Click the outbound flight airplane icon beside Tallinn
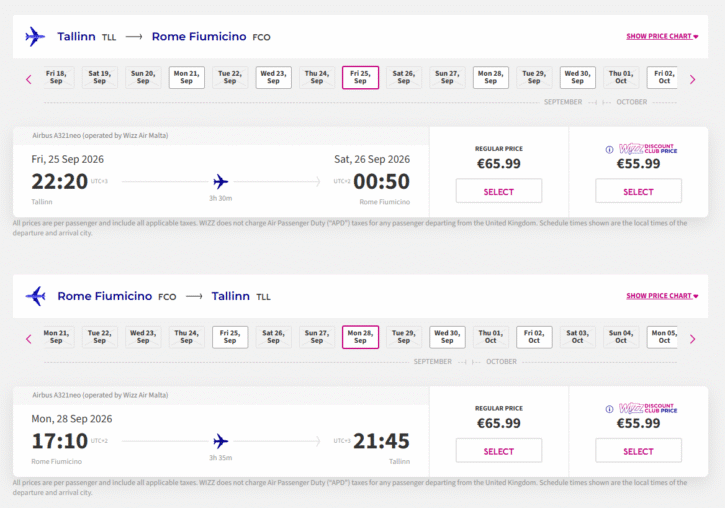Image resolution: width=725 pixels, height=508 pixels. [35, 37]
